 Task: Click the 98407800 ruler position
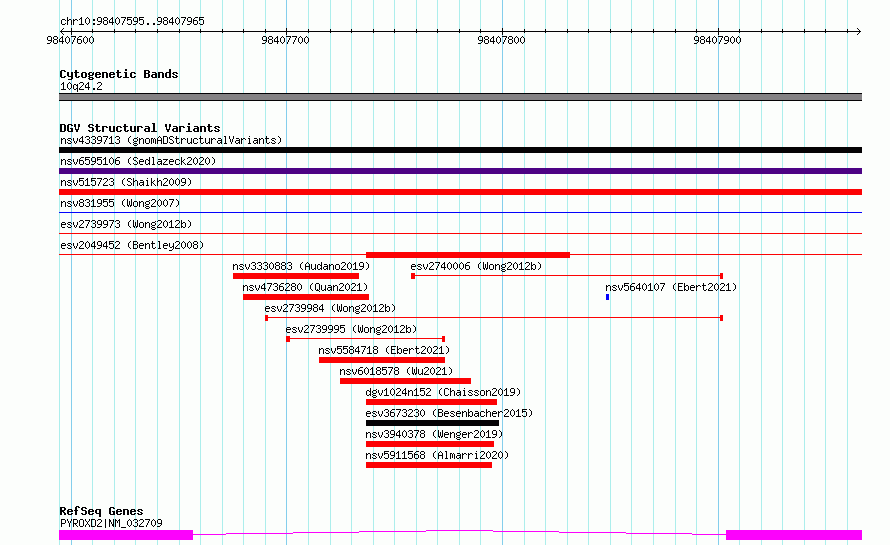pos(501,40)
